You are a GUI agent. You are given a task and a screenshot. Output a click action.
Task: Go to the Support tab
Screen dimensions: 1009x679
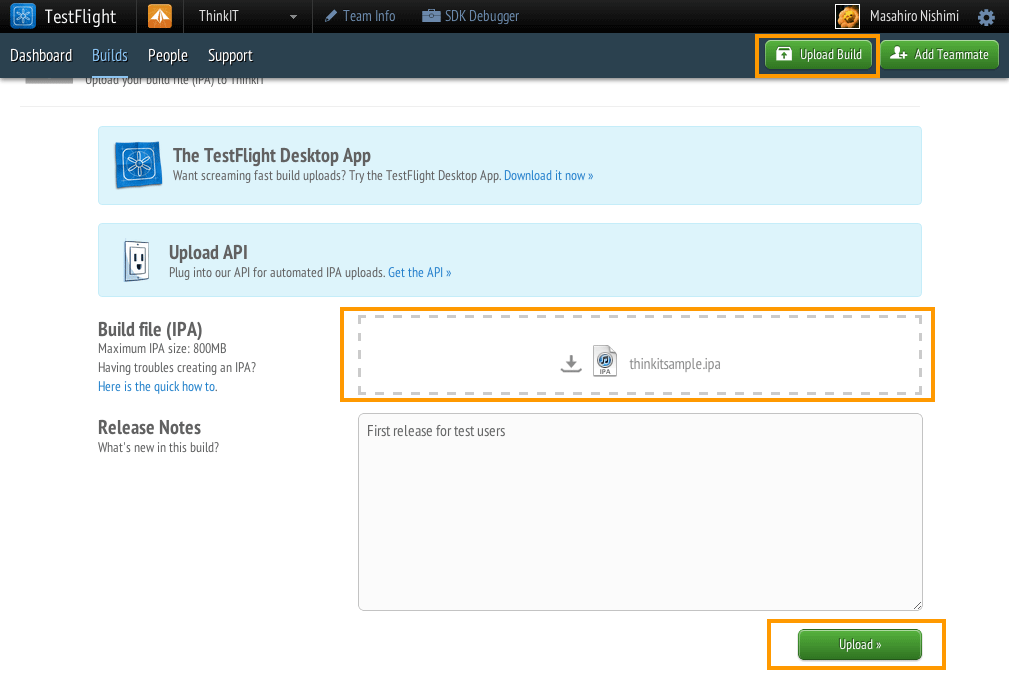(x=230, y=55)
